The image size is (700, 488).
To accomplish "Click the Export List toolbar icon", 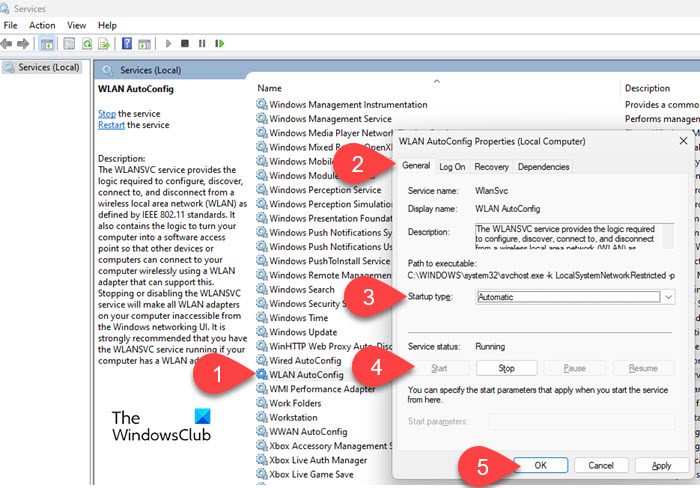I will (104, 44).
